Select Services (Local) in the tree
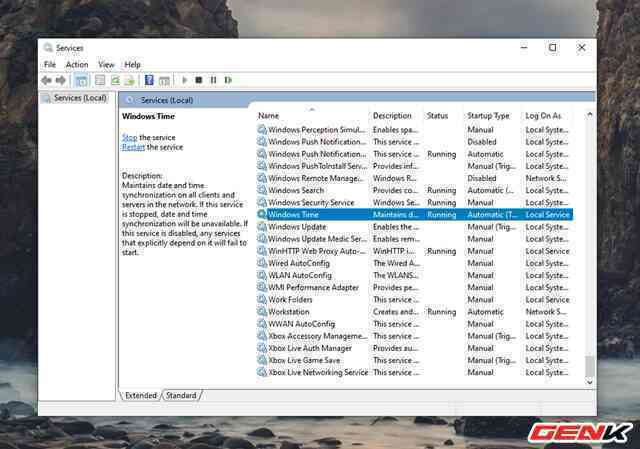640x449 pixels. tap(80, 98)
